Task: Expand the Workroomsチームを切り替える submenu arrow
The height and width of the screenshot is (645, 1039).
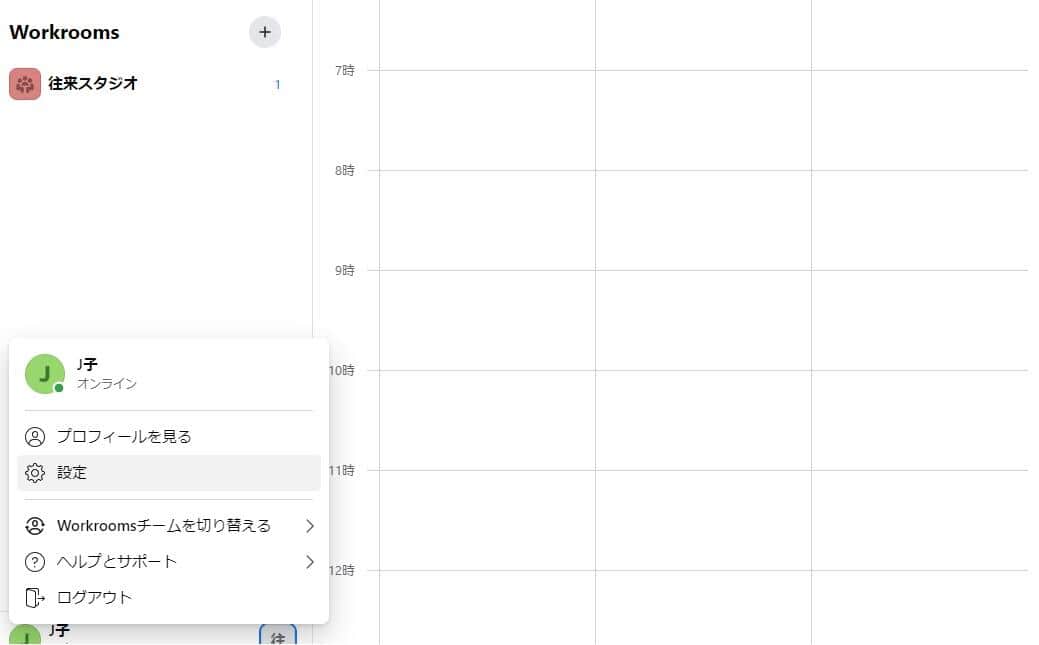Action: [x=310, y=526]
